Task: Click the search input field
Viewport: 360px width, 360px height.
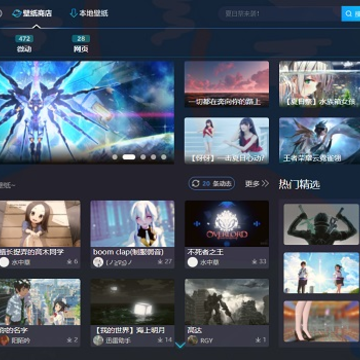Action: [279, 14]
